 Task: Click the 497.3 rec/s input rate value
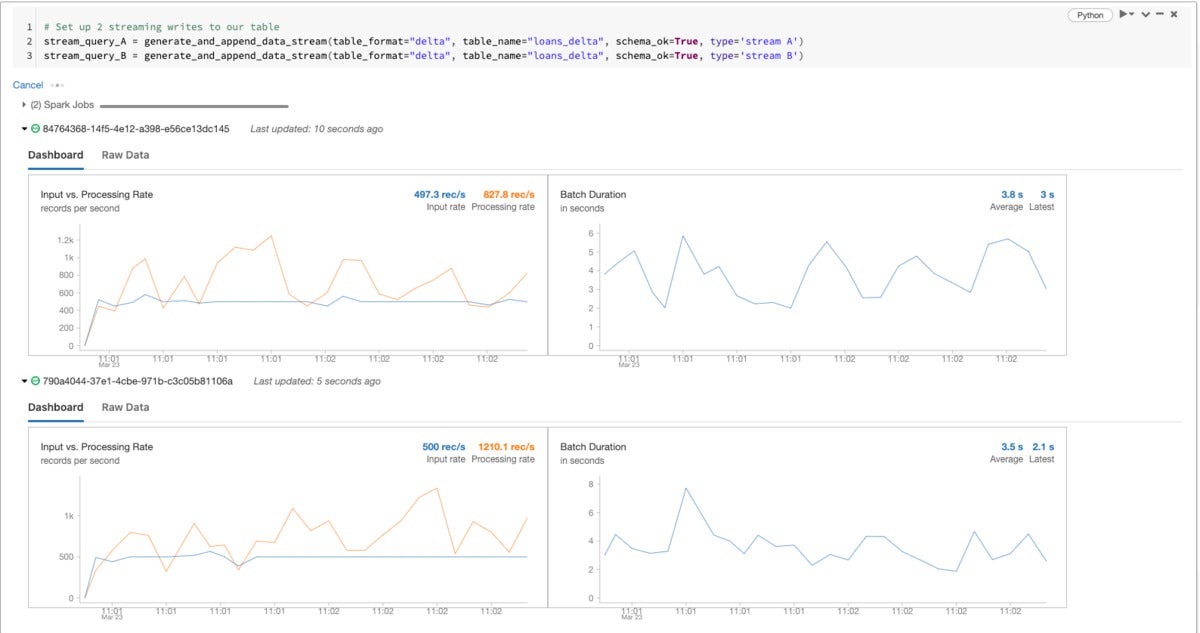point(440,194)
